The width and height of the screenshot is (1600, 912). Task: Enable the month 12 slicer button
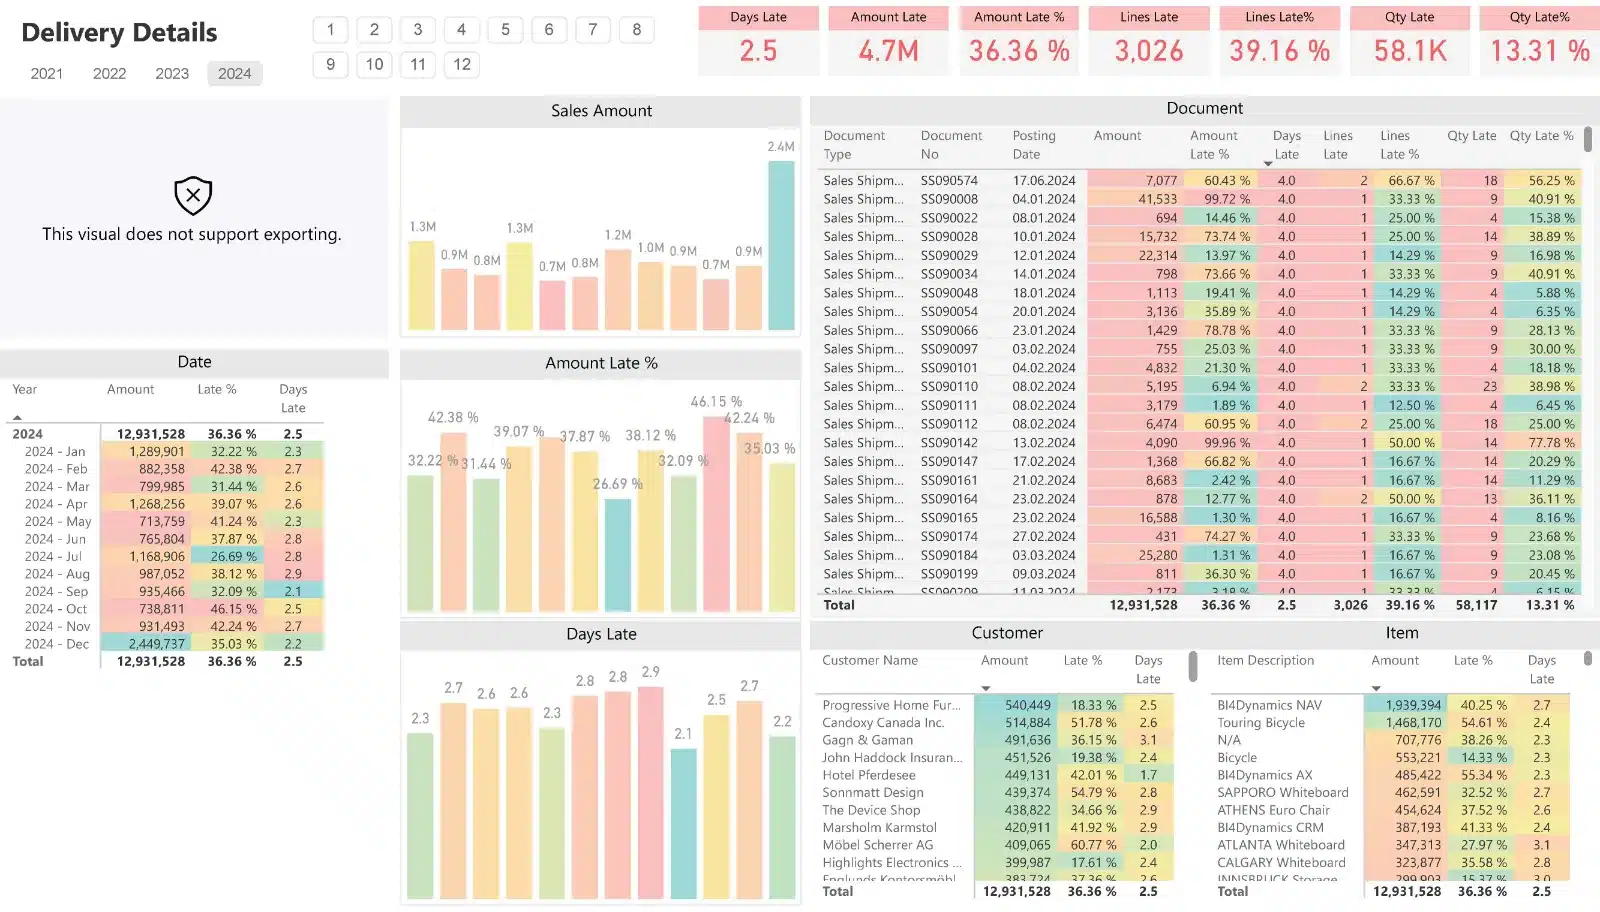tap(461, 65)
